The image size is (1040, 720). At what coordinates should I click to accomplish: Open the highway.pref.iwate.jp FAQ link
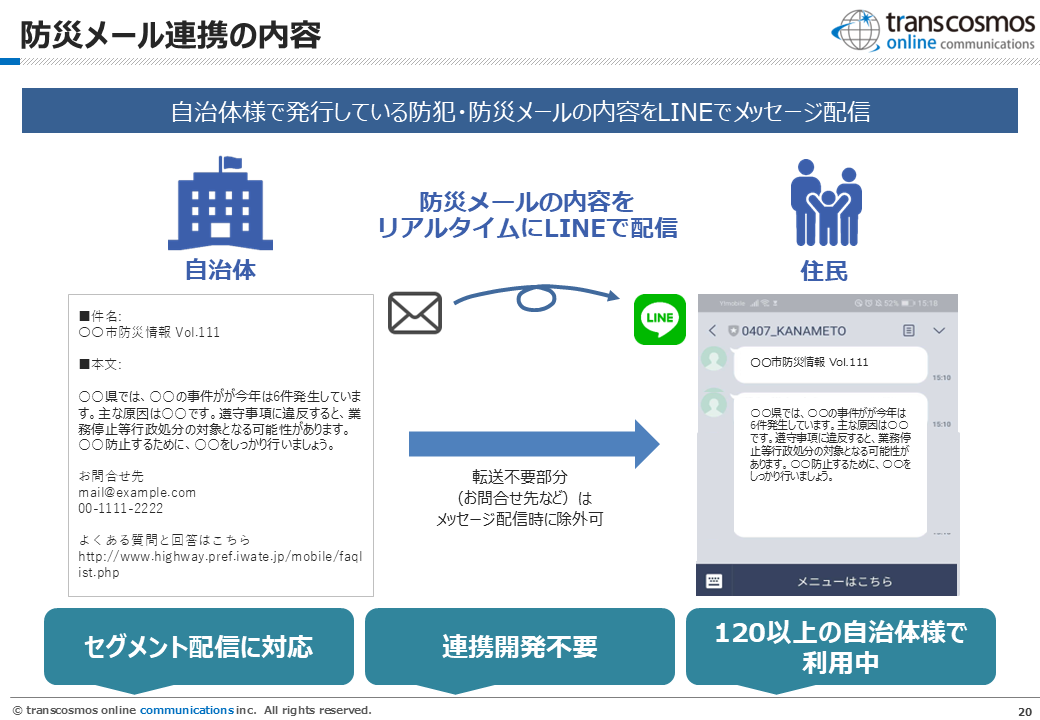tap(220, 564)
